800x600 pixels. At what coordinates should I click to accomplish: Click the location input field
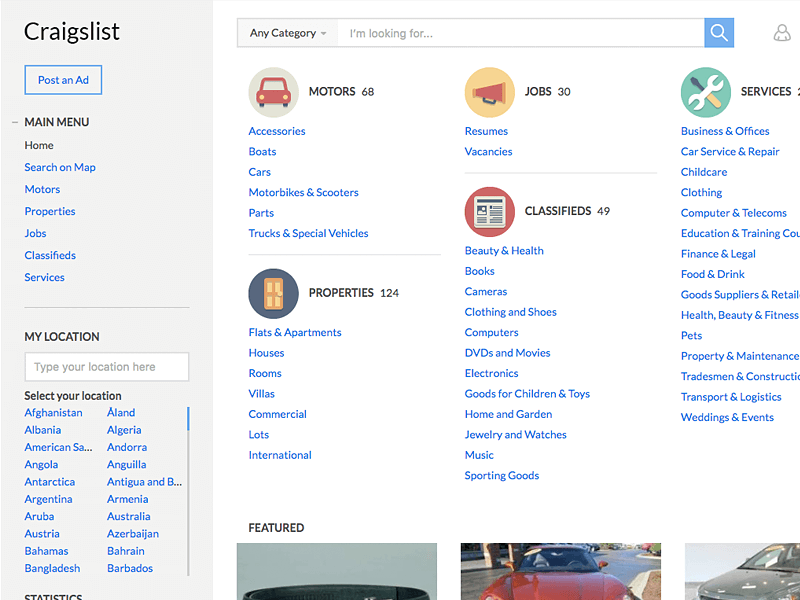click(x=107, y=366)
